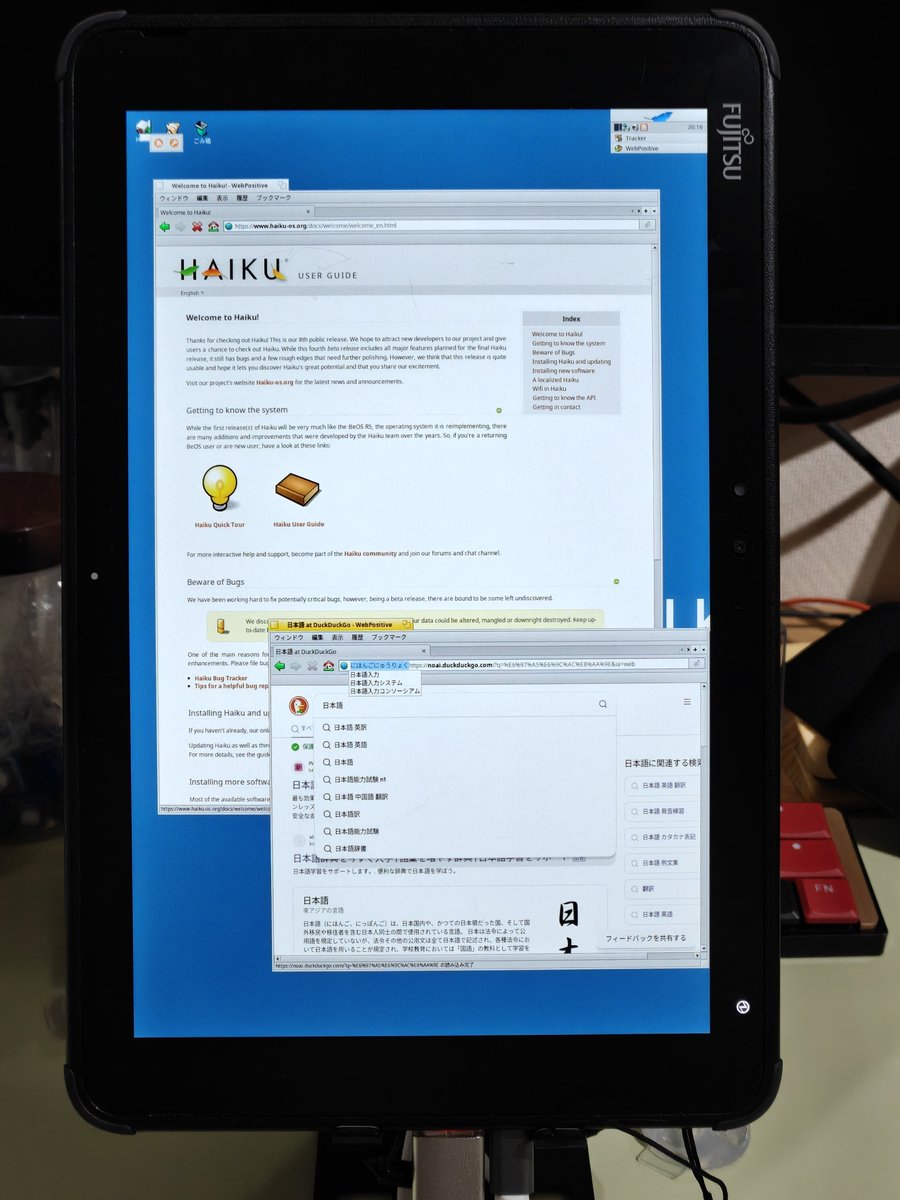Click the magnifier icon in DuckDuckGo search box
900x1200 pixels.
pyautogui.click(x=603, y=704)
